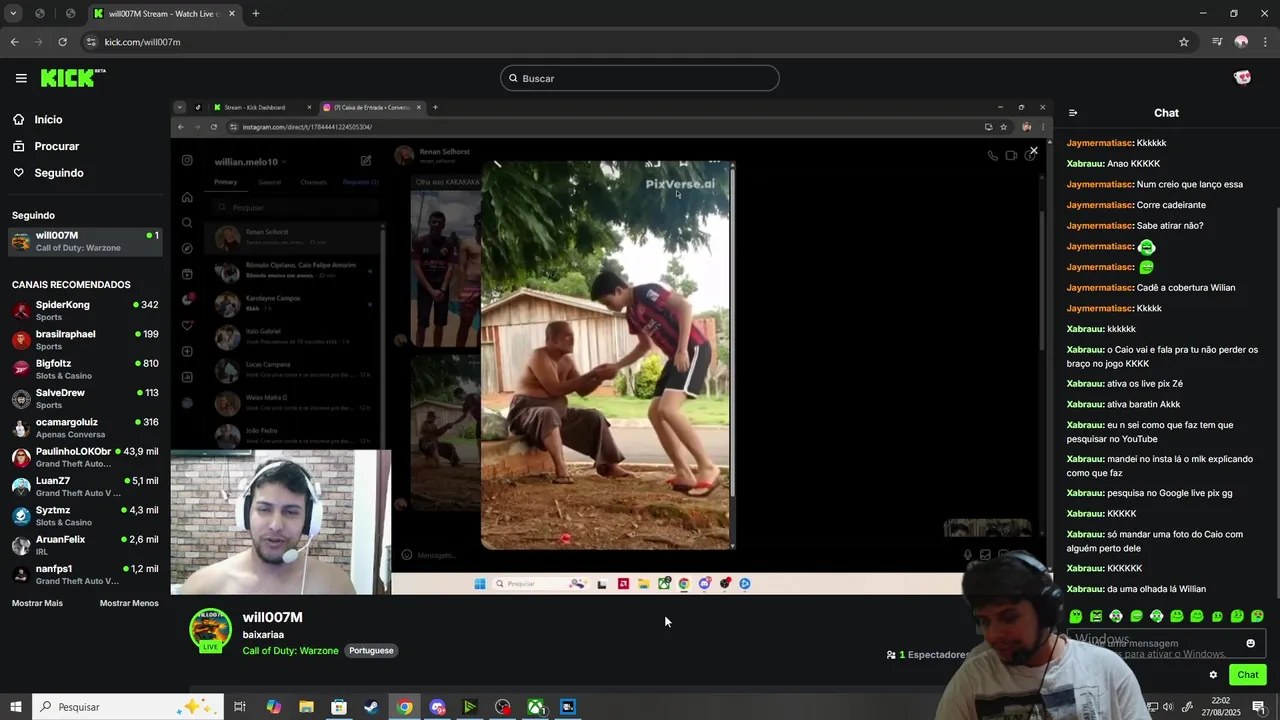
Task: Open the Discord taskbar icon
Action: [438, 707]
